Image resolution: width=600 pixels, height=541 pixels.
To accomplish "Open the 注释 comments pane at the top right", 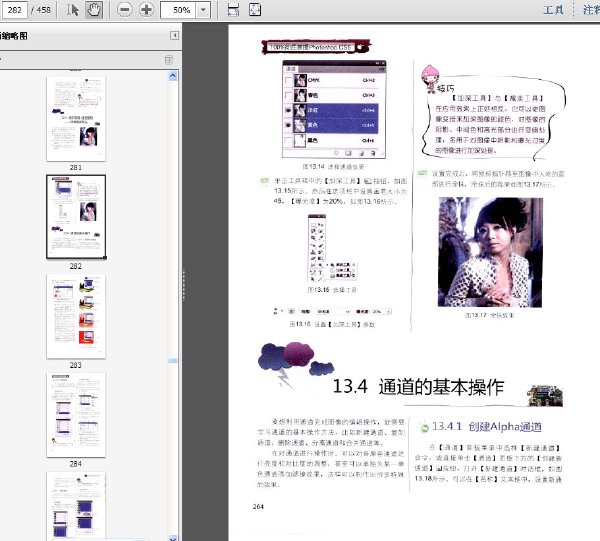I will click(591, 10).
